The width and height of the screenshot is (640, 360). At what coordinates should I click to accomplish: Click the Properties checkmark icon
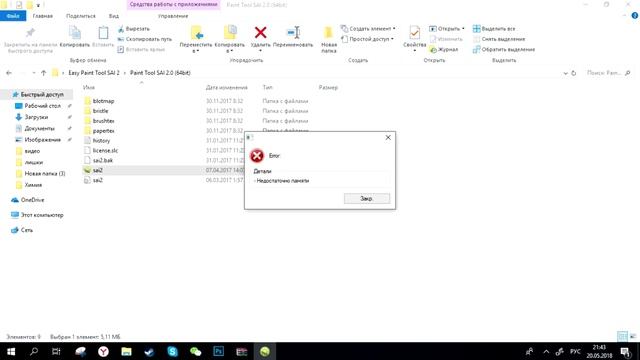[x=414, y=33]
